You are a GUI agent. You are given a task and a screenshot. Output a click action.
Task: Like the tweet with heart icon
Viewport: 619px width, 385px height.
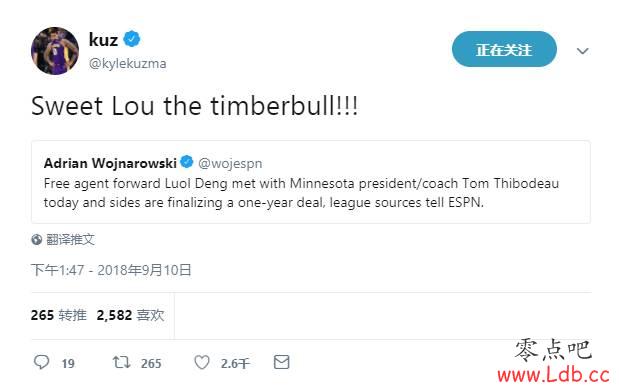[202, 362]
